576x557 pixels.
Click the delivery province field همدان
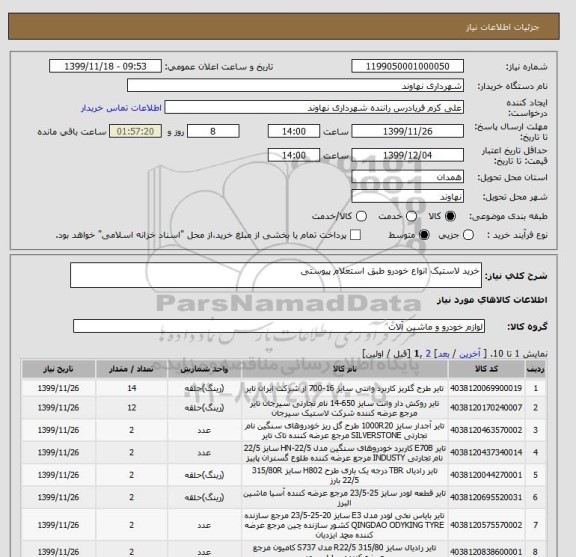pos(407,177)
